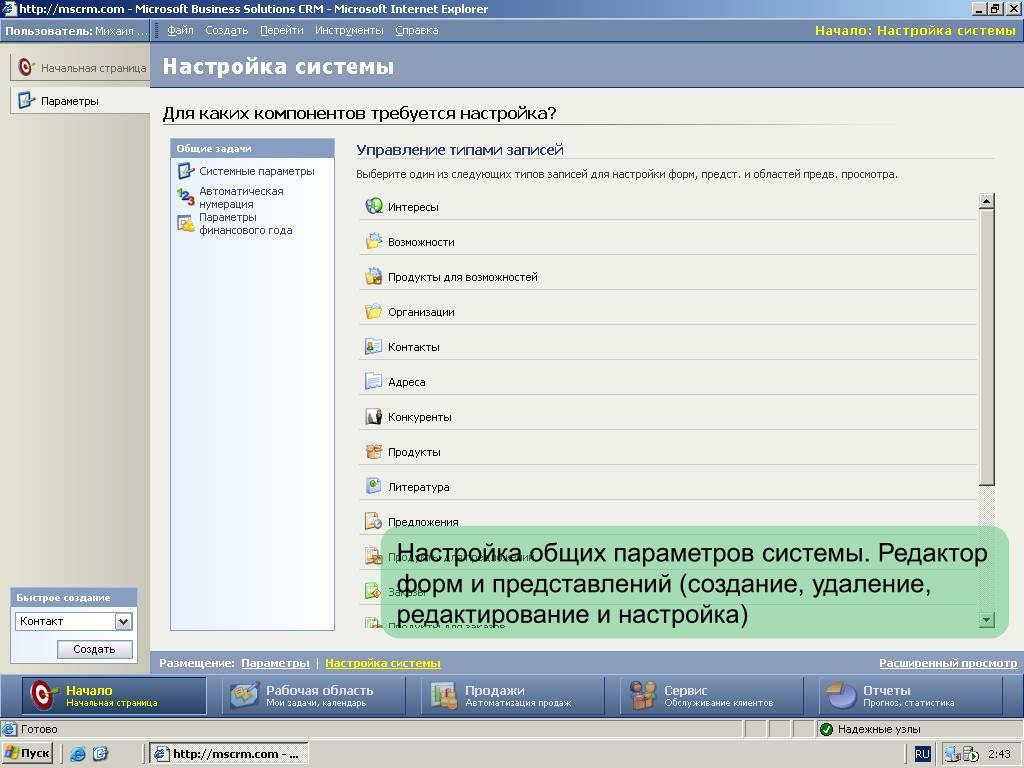This screenshot has height=768, width=1024.
Task: Click the Контакты record type icon
Action: pos(374,347)
